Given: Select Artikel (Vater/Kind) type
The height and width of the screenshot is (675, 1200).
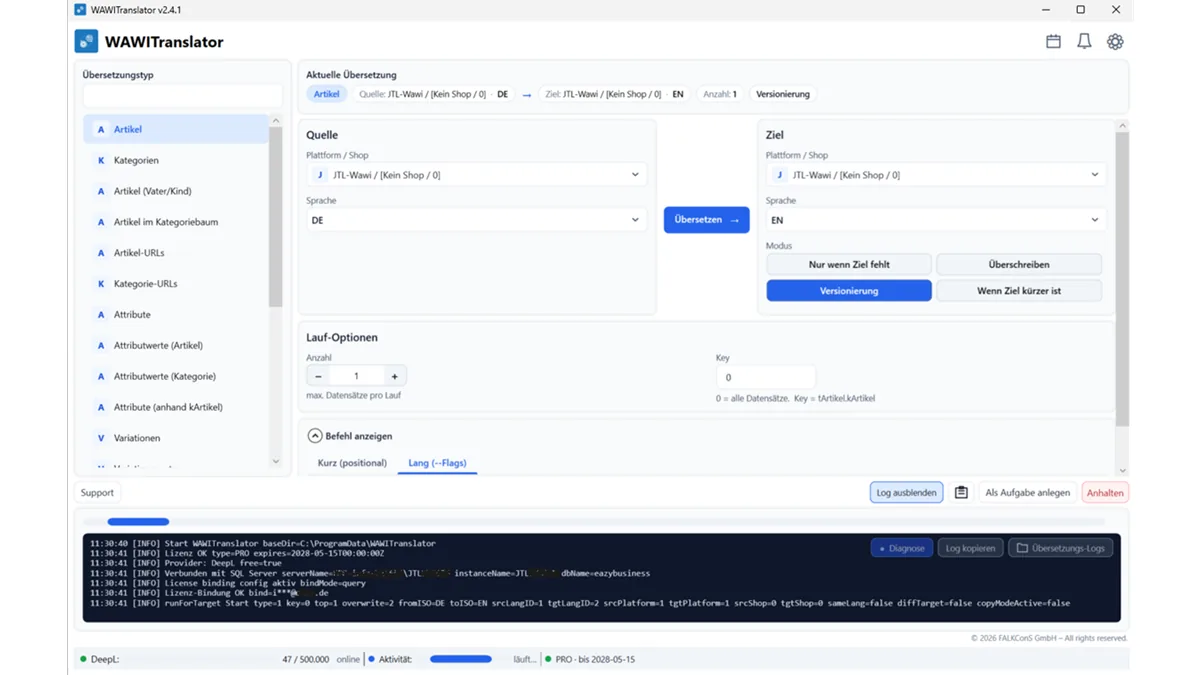Looking at the screenshot, I should (176, 191).
